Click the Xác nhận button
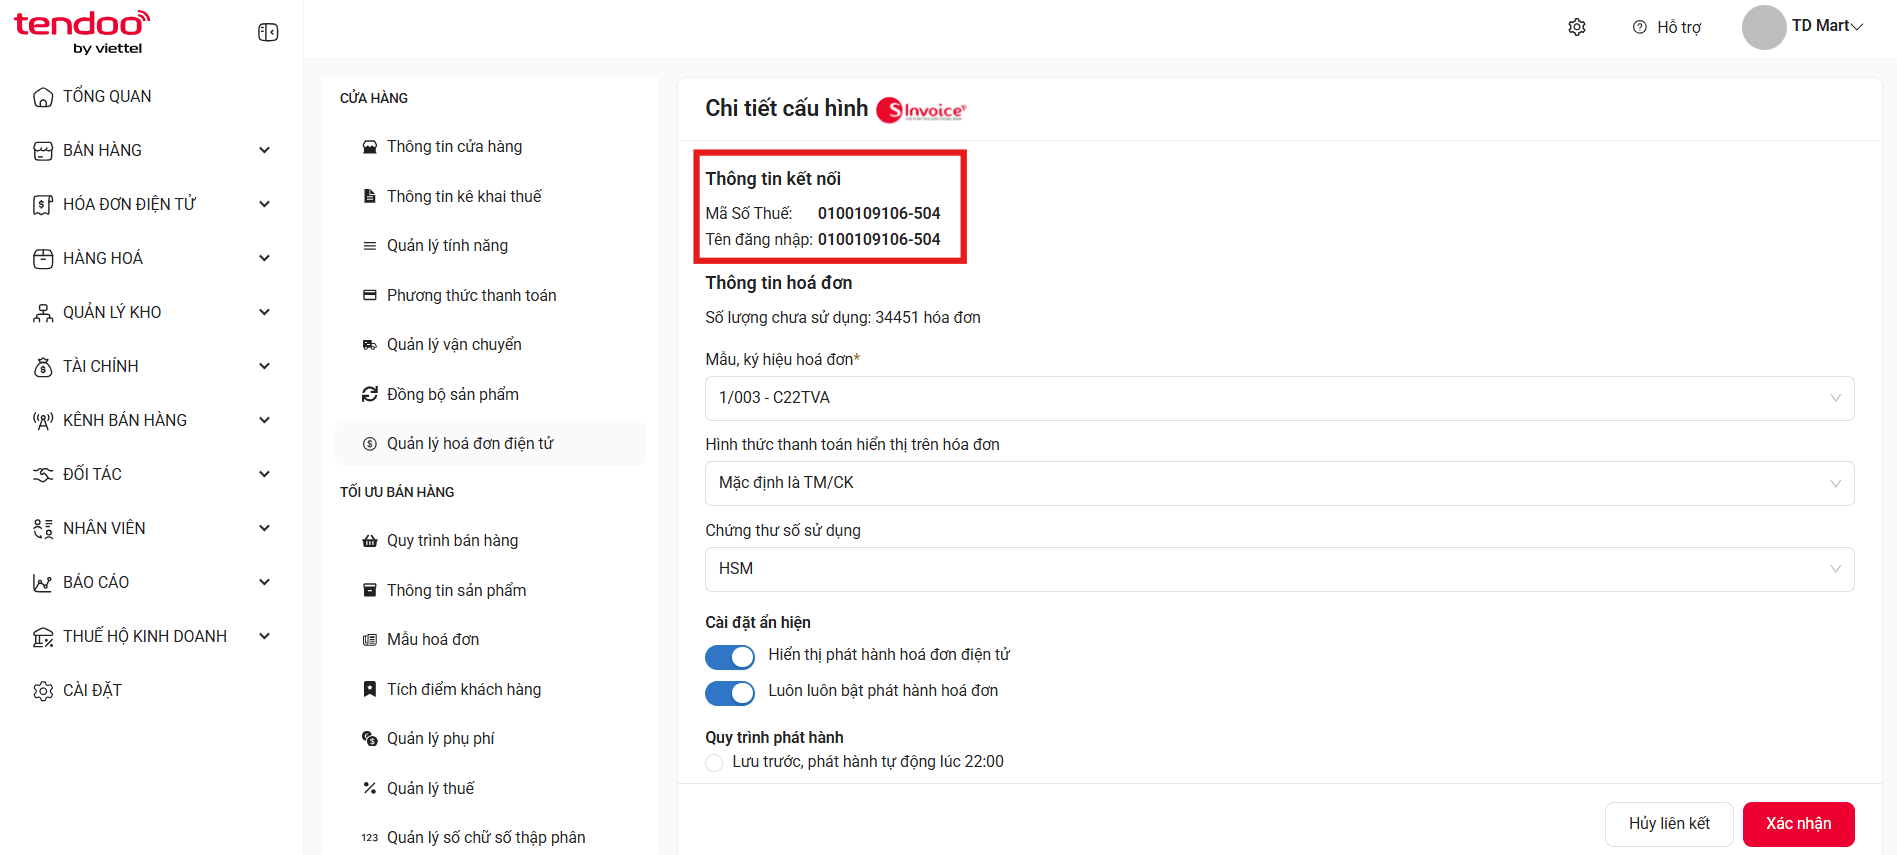1897x855 pixels. 1798,824
